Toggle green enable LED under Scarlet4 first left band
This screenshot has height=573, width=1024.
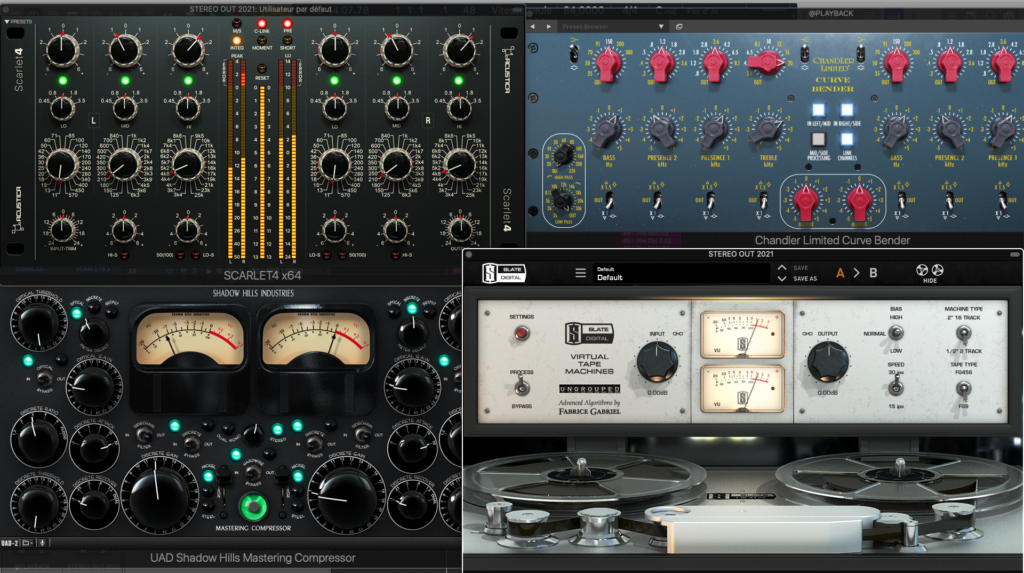pos(63,81)
